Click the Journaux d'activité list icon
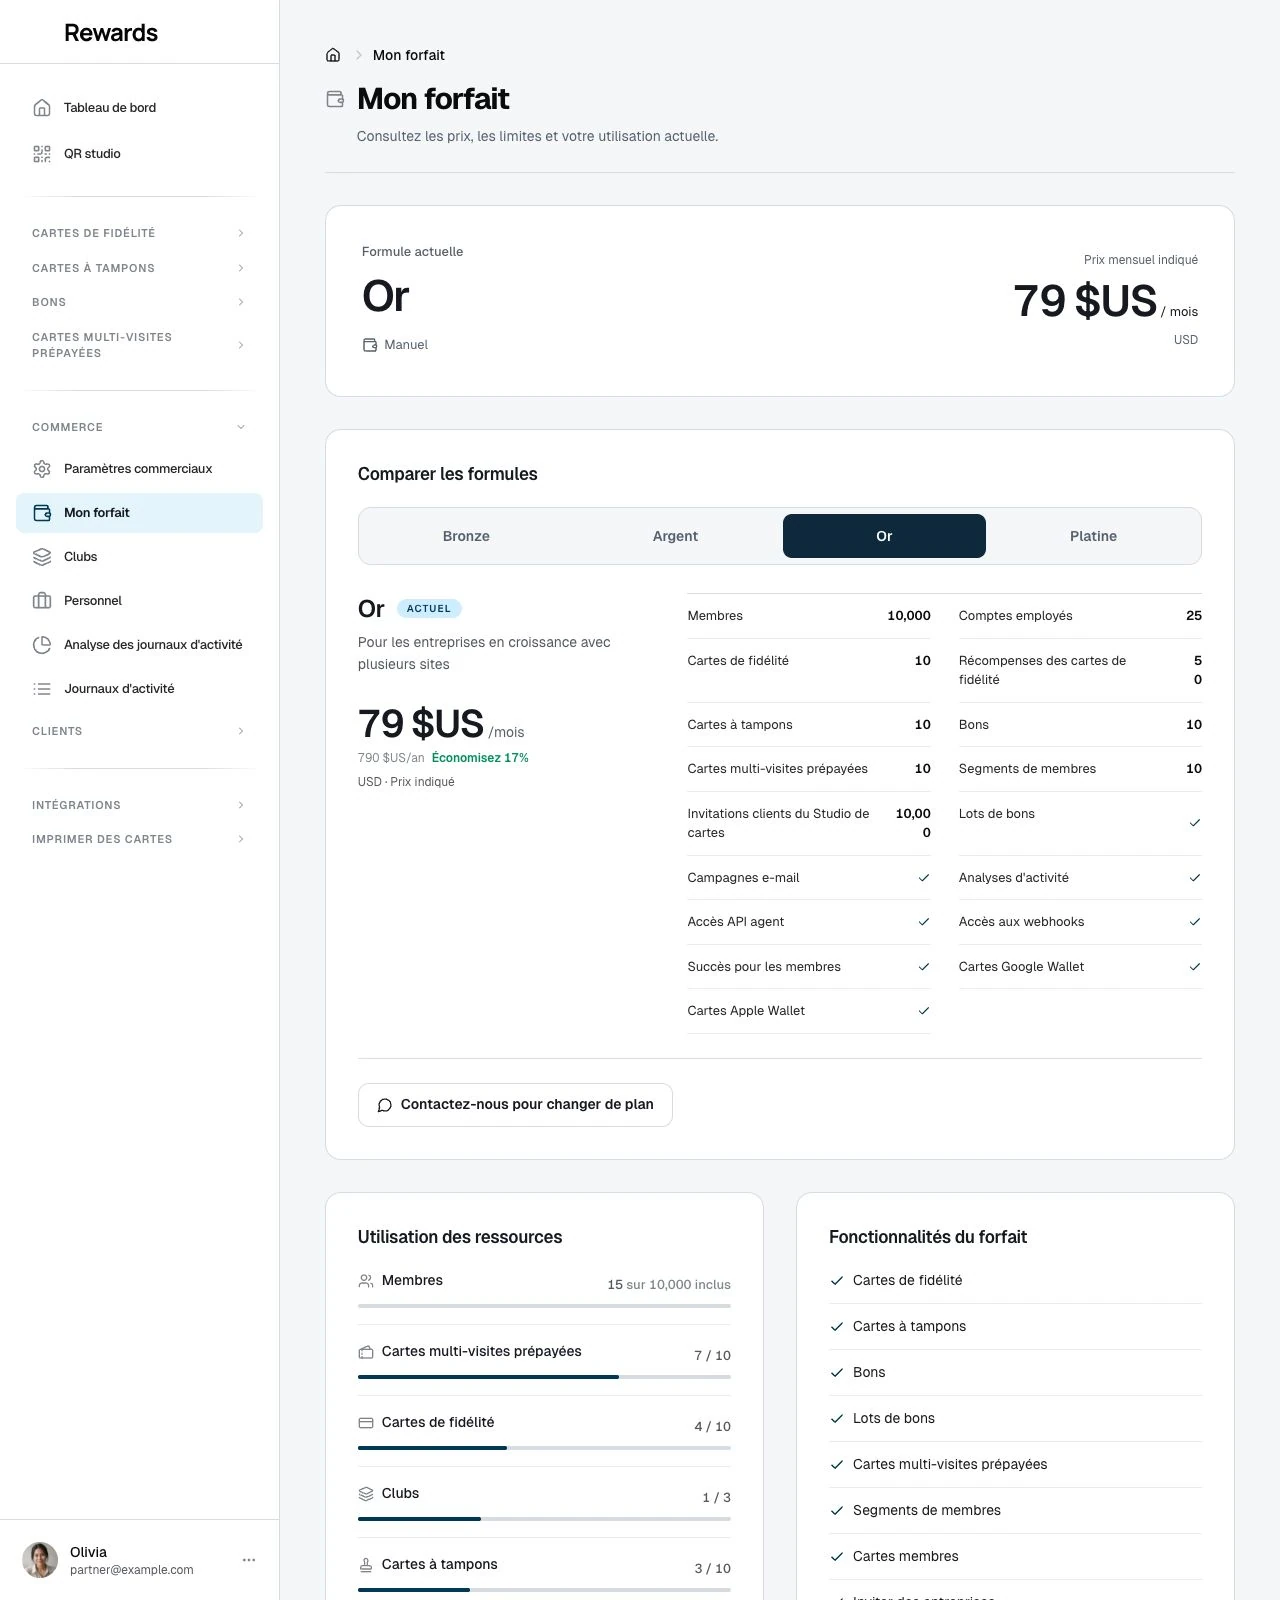 [x=42, y=689]
